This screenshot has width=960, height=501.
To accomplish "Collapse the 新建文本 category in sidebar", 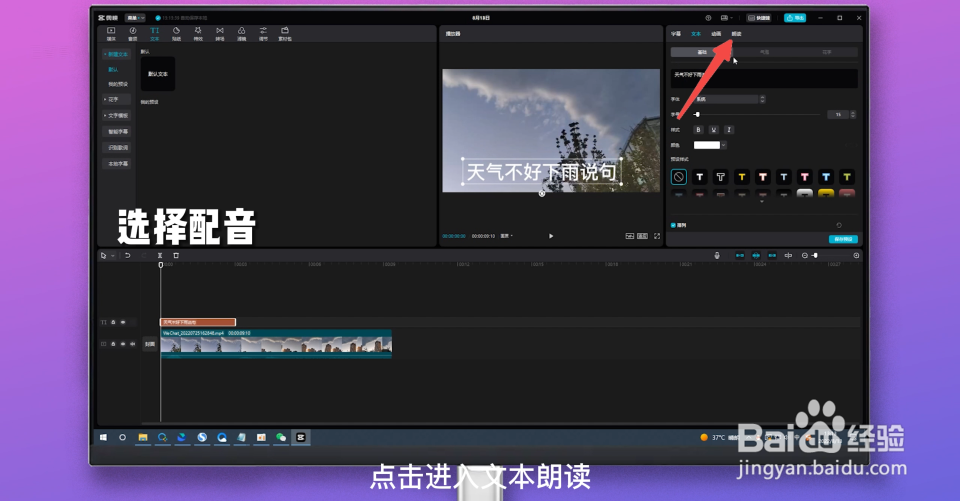I will point(116,55).
